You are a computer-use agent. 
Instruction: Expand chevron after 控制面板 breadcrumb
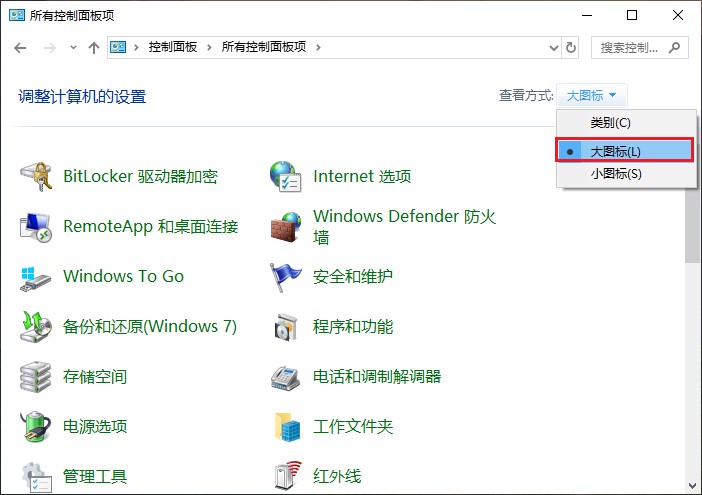point(209,47)
